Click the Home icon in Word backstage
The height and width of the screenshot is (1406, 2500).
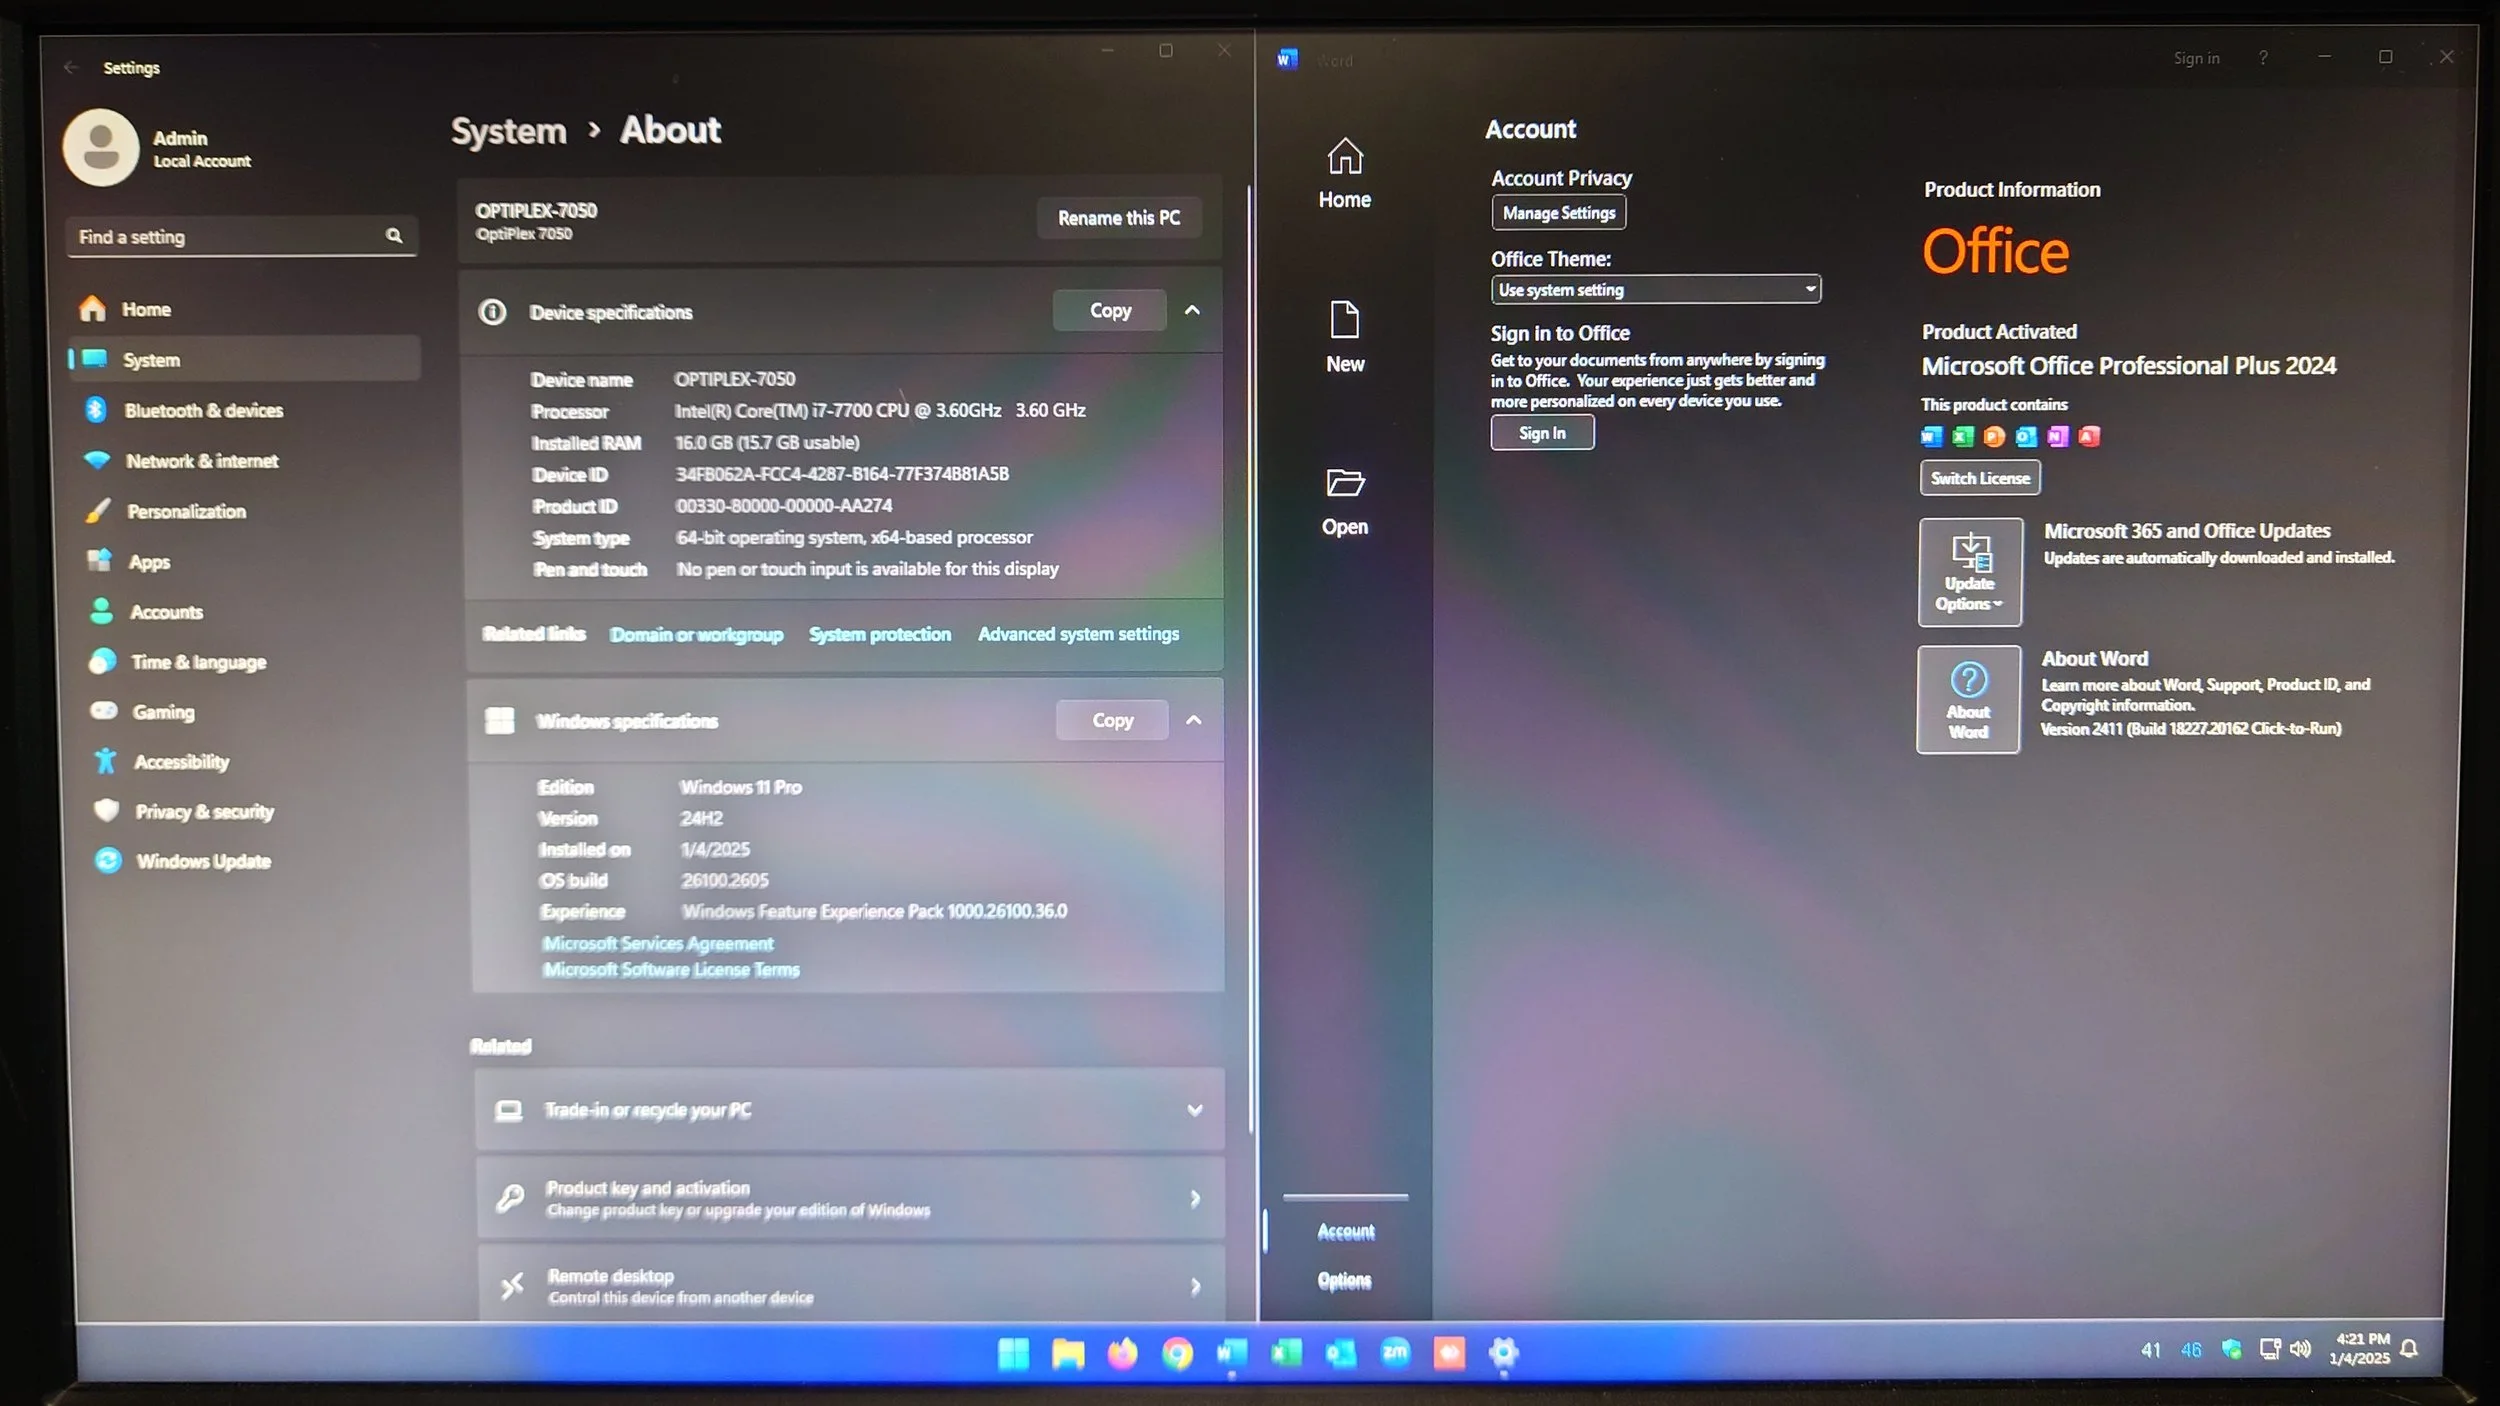(x=1344, y=157)
